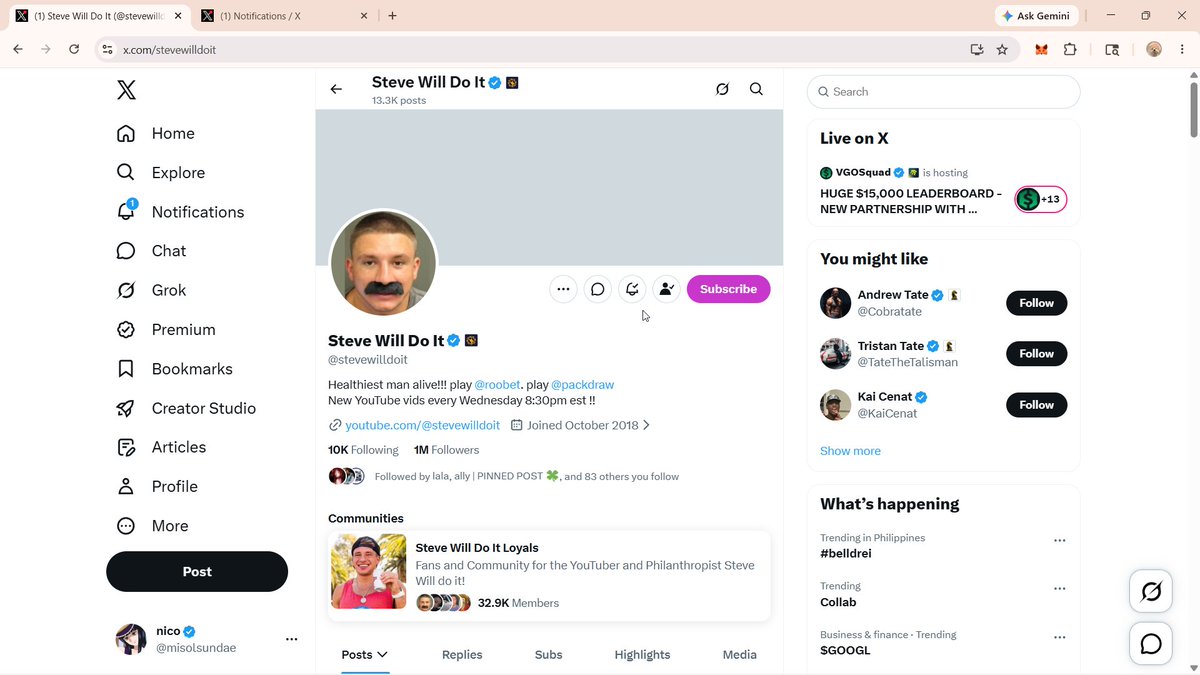Switch to Replies tab
The image size is (1200, 675).
[462, 655]
